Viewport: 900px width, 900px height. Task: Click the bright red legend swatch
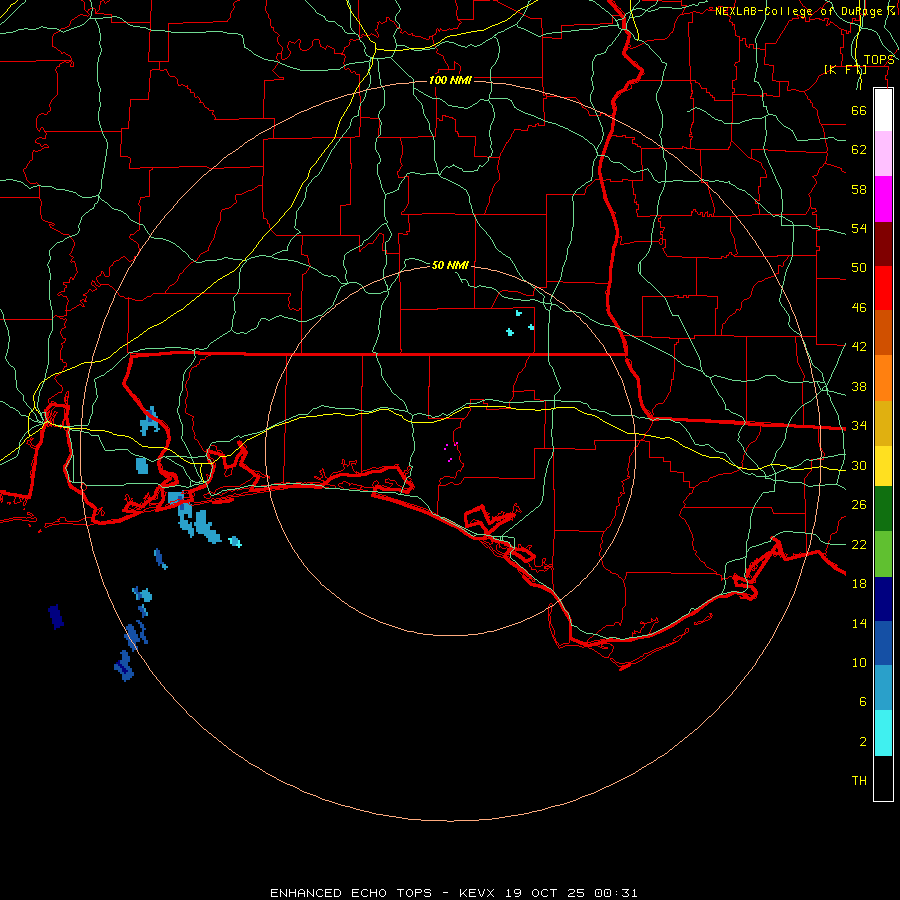(883, 288)
